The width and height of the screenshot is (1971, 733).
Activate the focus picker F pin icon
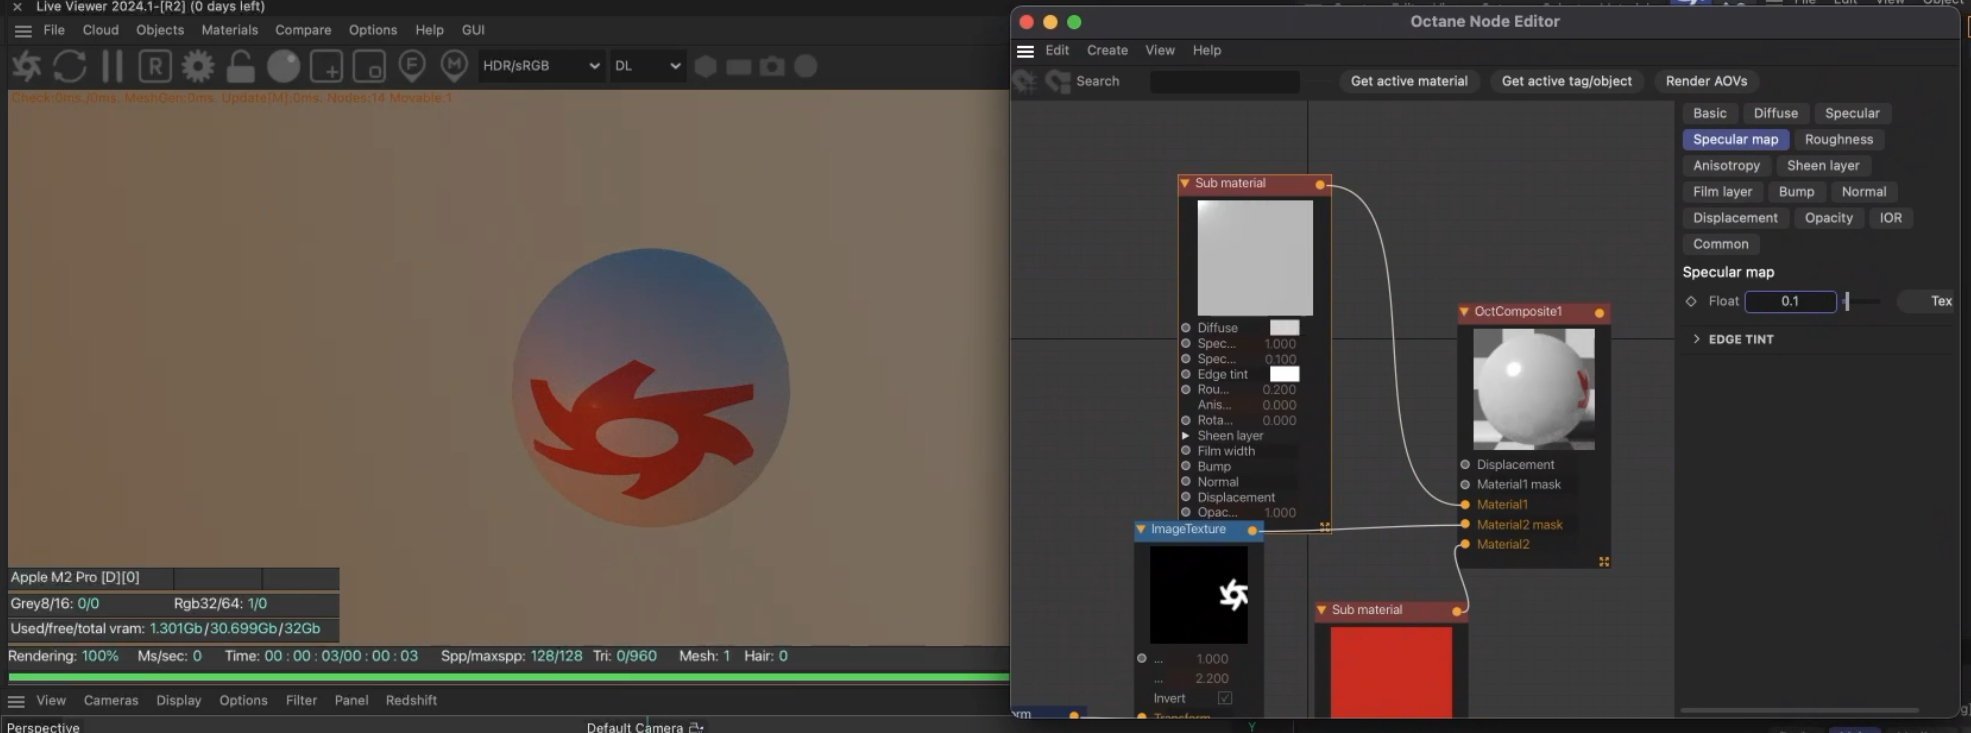pyautogui.click(x=412, y=66)
